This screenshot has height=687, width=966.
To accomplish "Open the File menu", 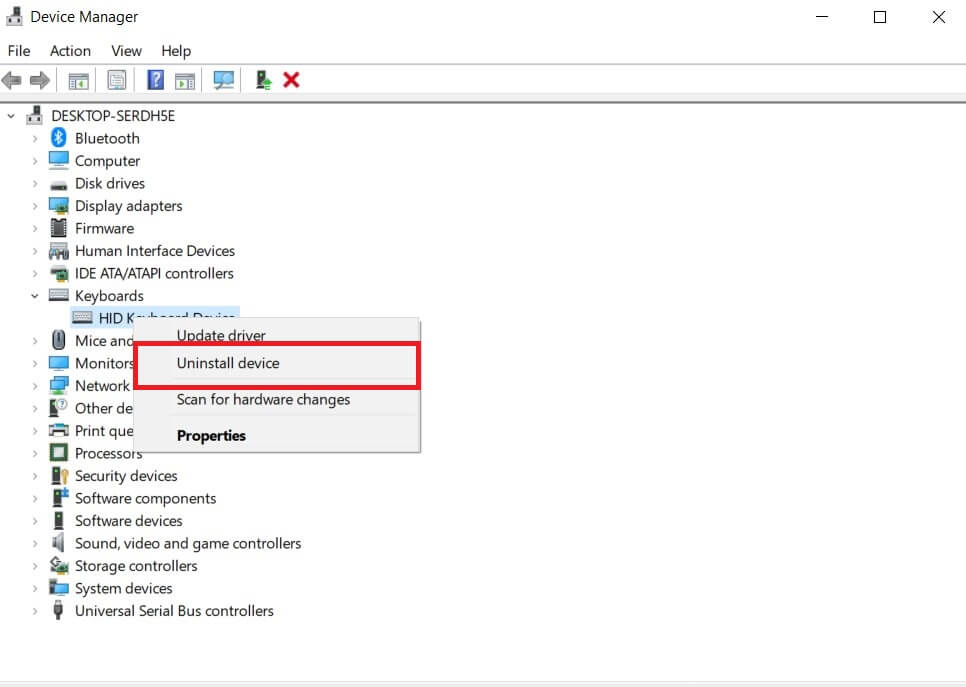I will [x=18, y=51].
